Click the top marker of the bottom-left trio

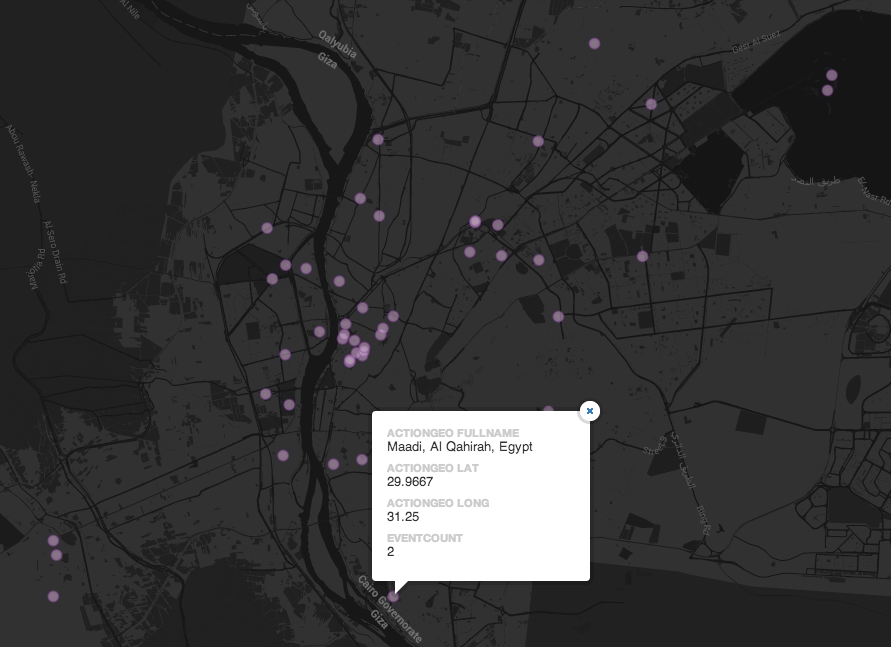click(53, 540)
